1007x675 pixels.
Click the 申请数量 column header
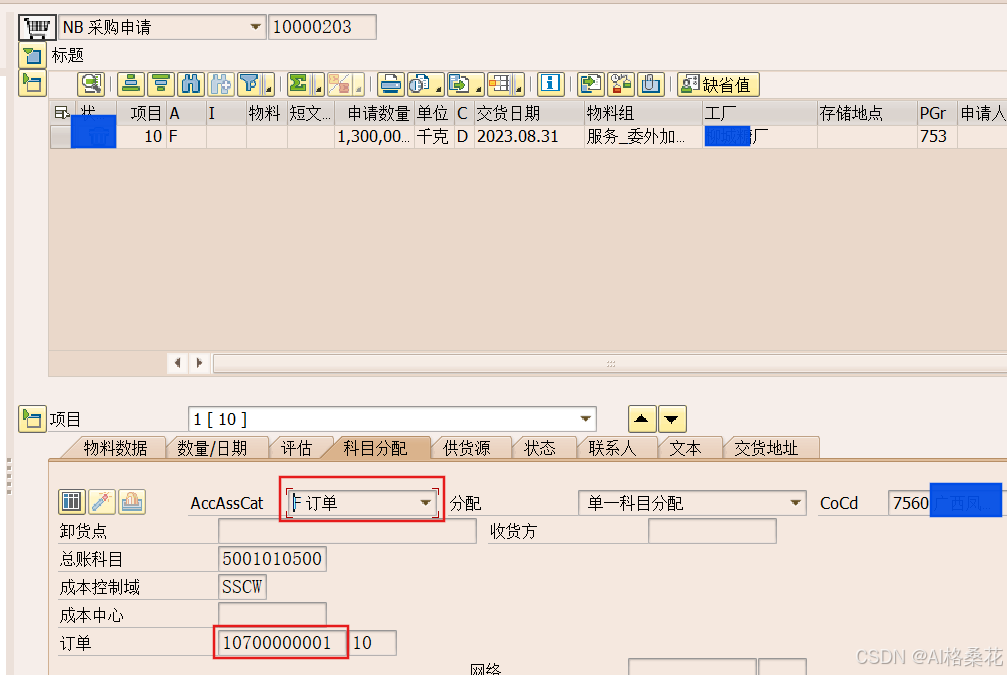[x=374, y=114]
